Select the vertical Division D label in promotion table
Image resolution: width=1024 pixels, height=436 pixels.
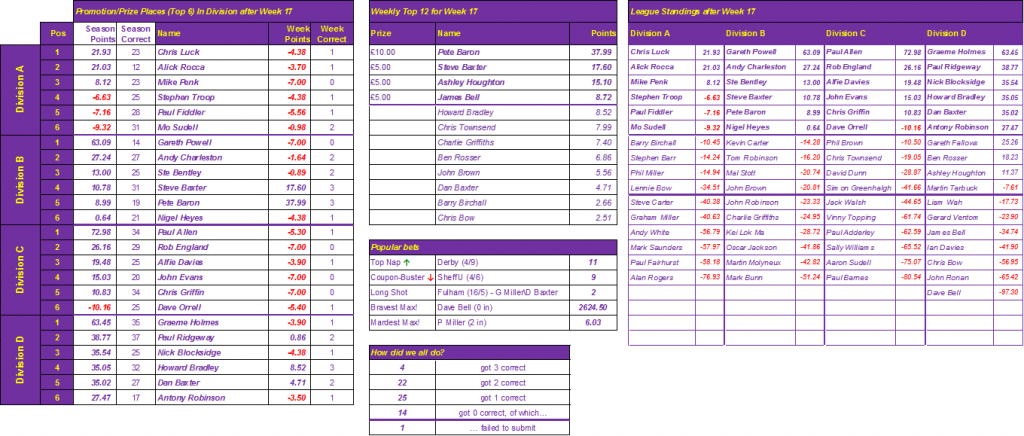(x=20, y=360)
